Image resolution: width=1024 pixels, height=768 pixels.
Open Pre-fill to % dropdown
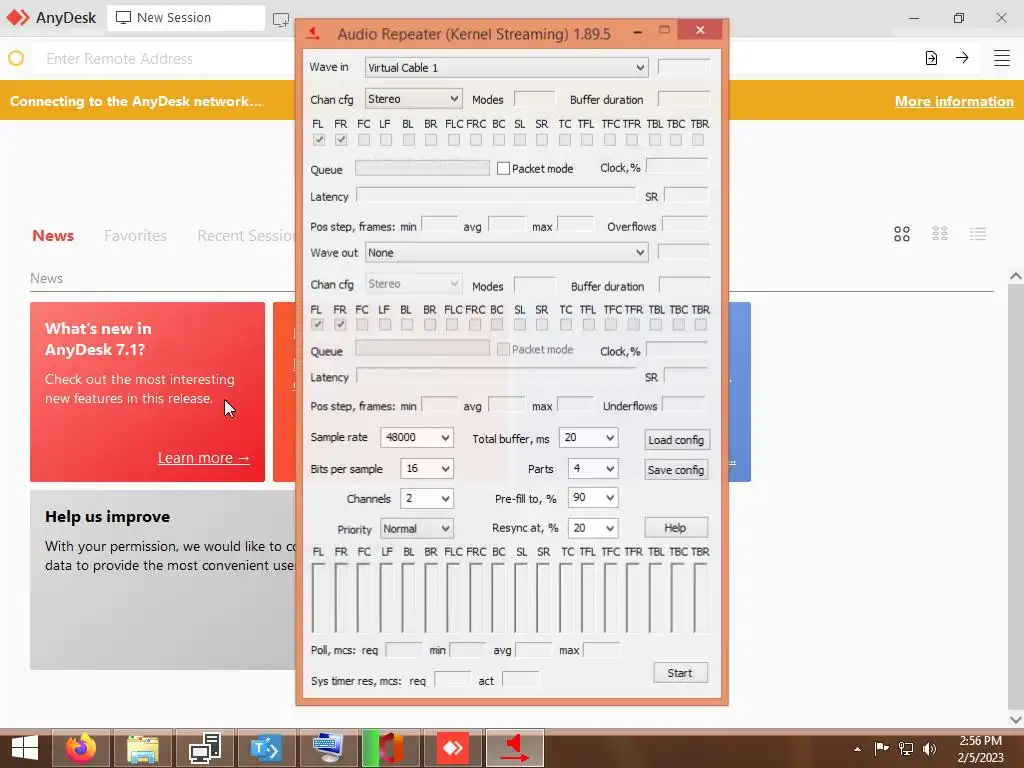[593, 498]
